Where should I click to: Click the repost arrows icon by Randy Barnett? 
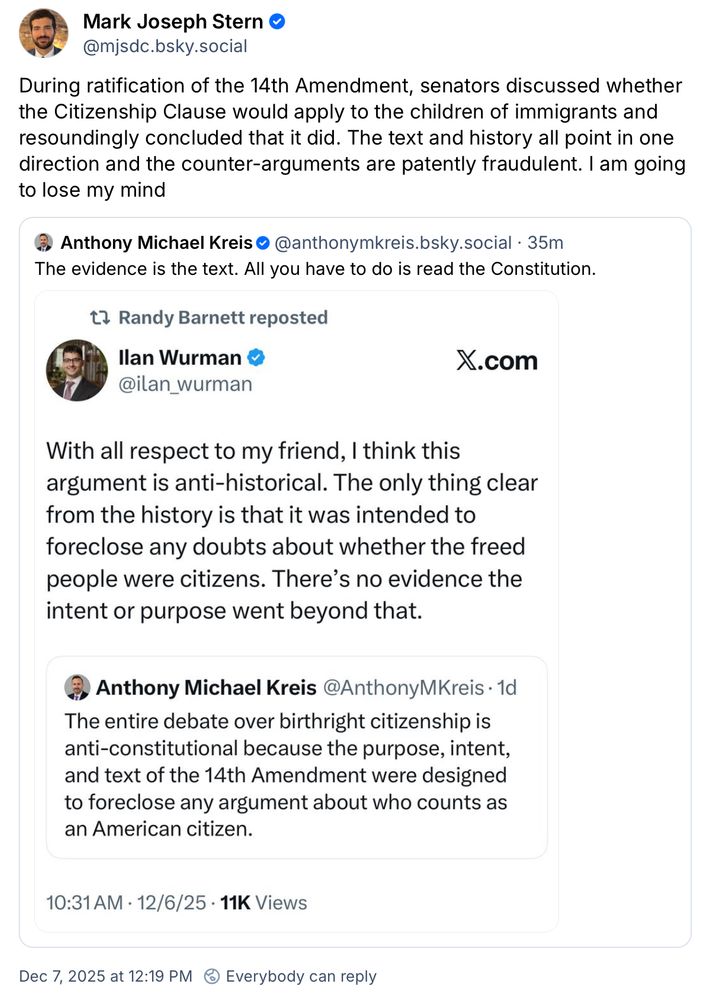coord(100,317)
